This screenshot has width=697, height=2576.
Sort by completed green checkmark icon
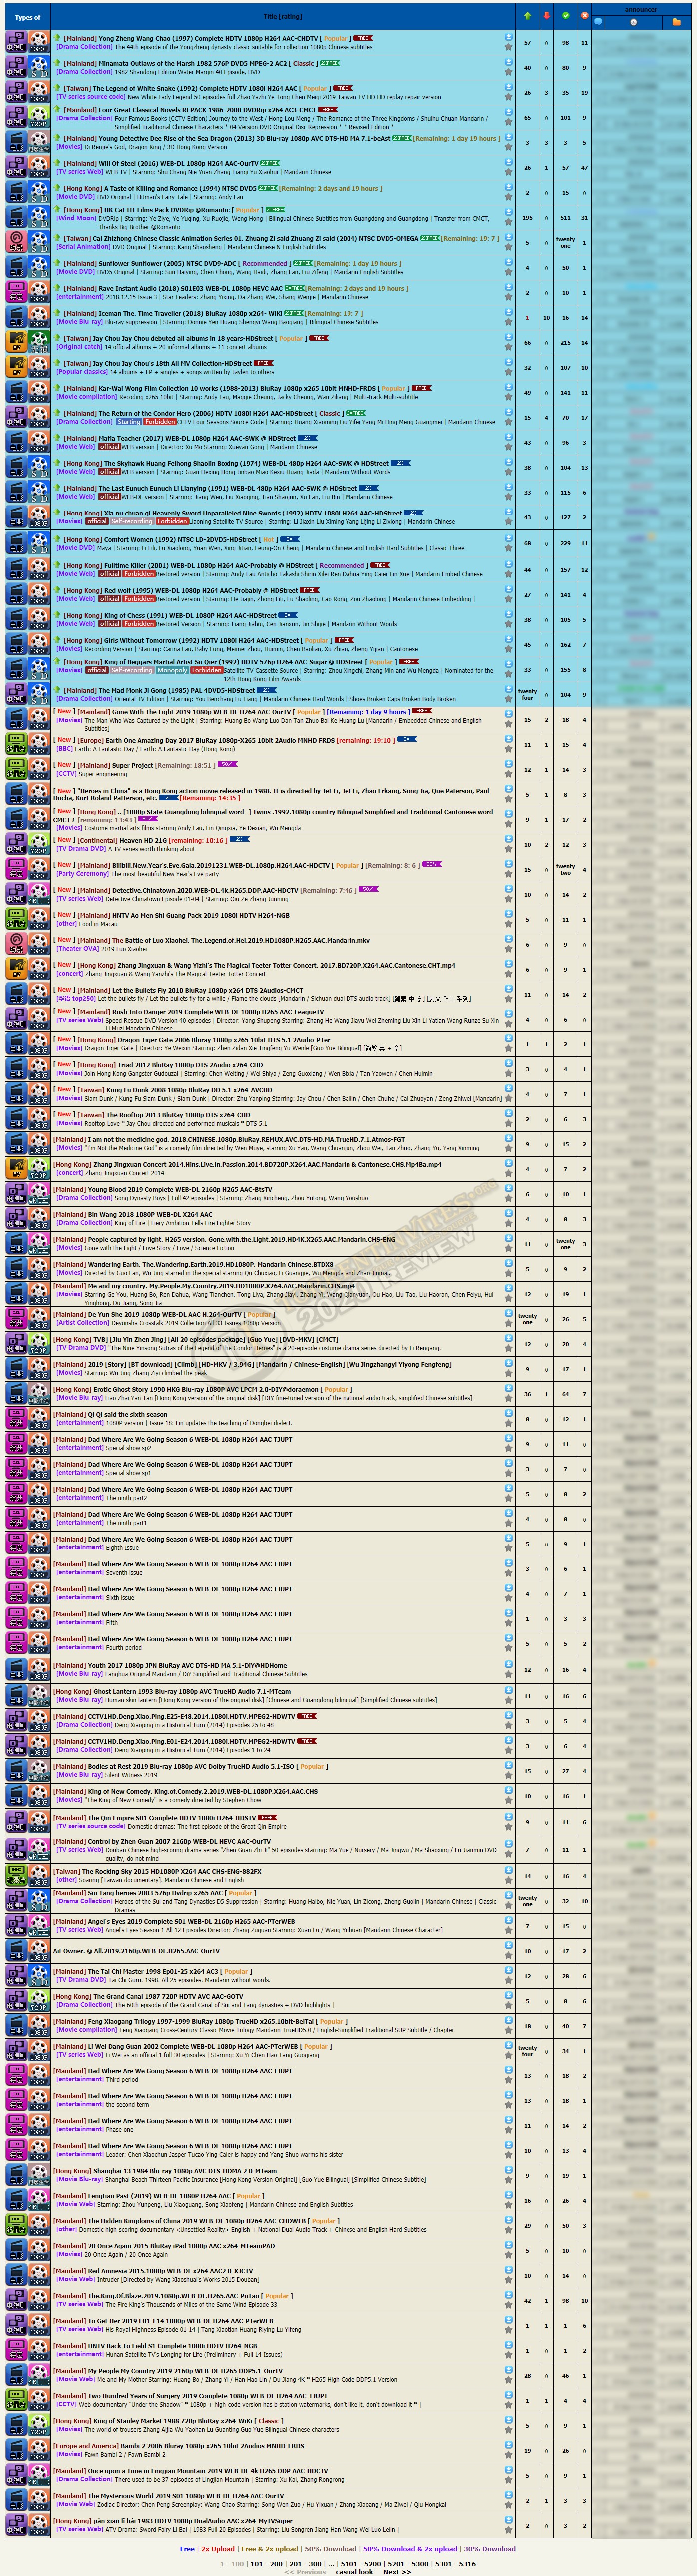pos(565,16)
